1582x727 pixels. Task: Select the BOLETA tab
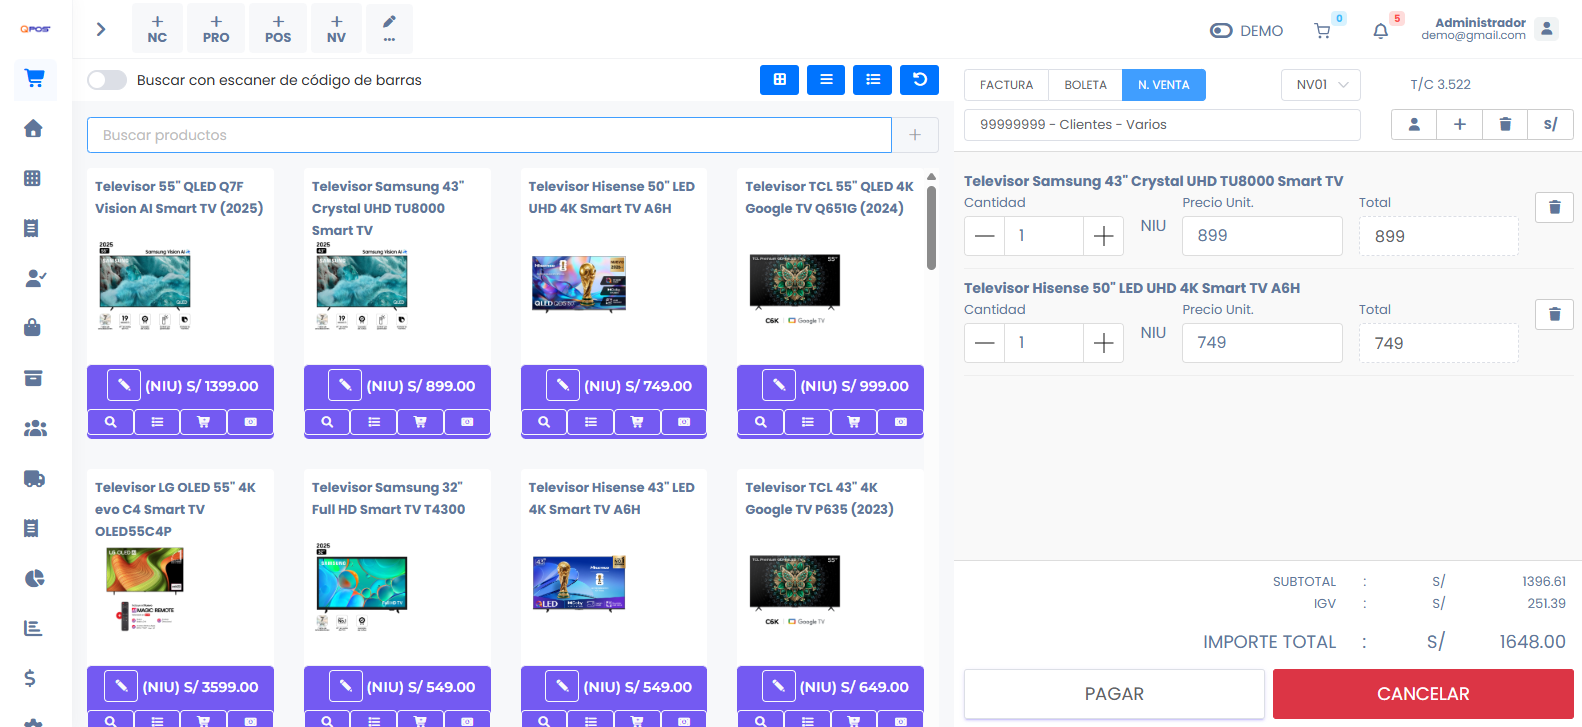[1085, 85]
